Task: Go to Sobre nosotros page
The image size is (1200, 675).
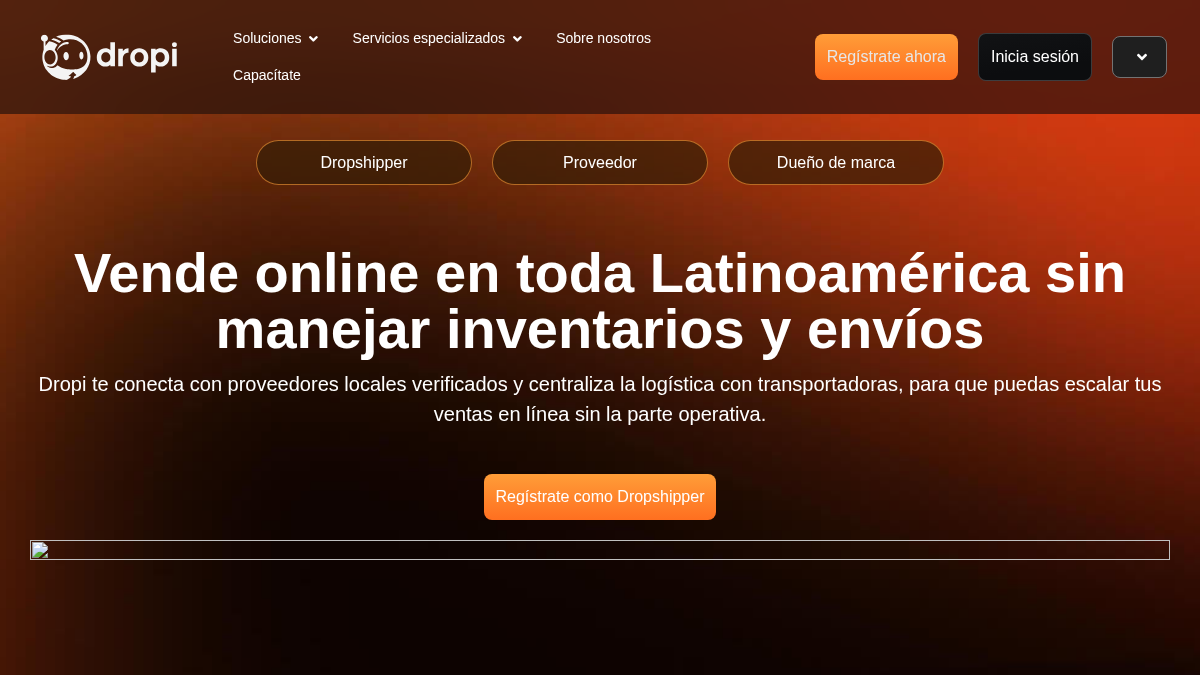Action: click(x=603, y=38)
